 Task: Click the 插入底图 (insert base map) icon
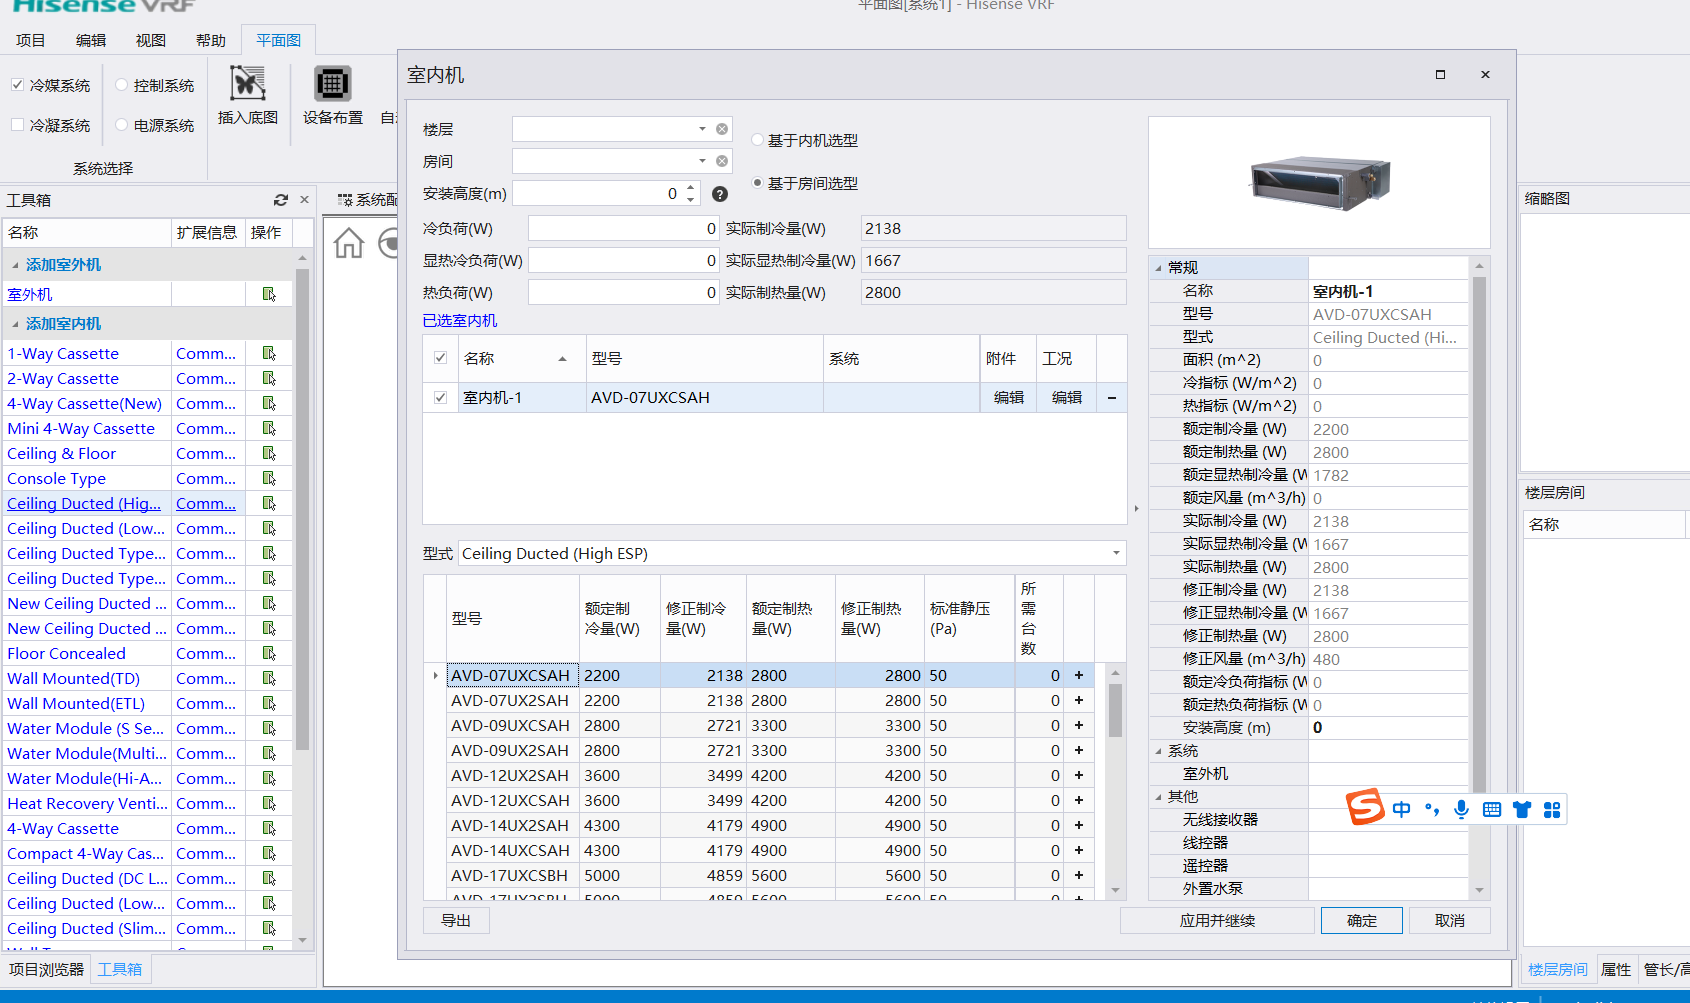pos(247,84)
